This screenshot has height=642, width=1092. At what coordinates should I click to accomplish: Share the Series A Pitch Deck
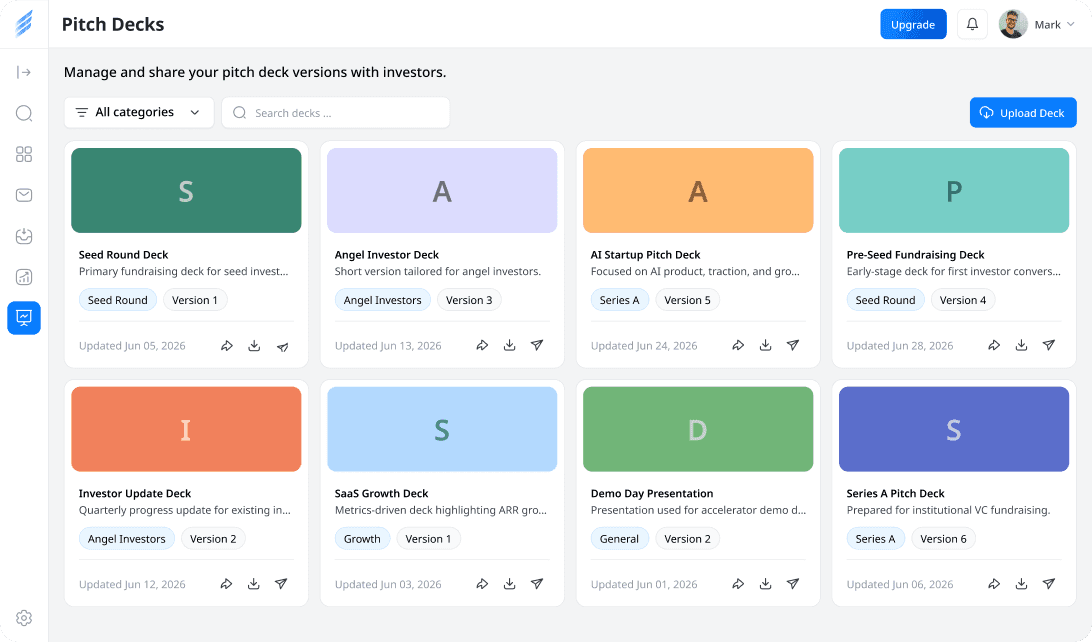[994, 584]
